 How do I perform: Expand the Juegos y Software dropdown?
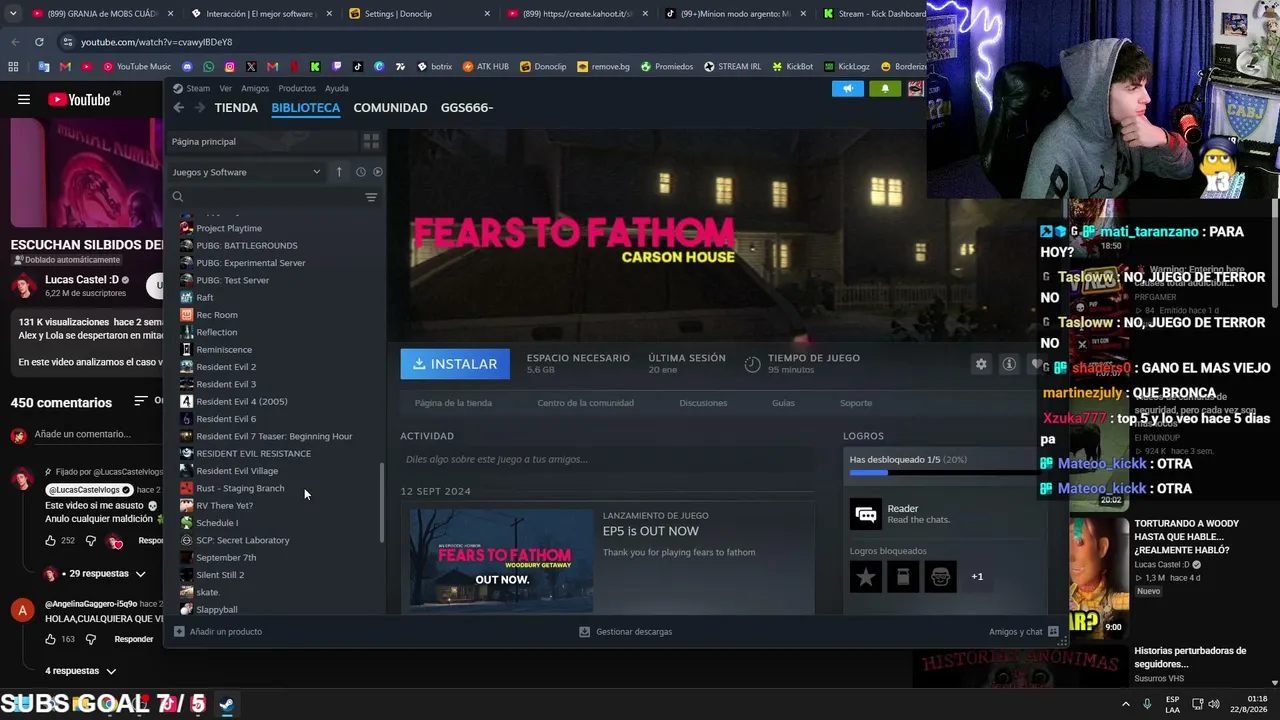point(247,172)
